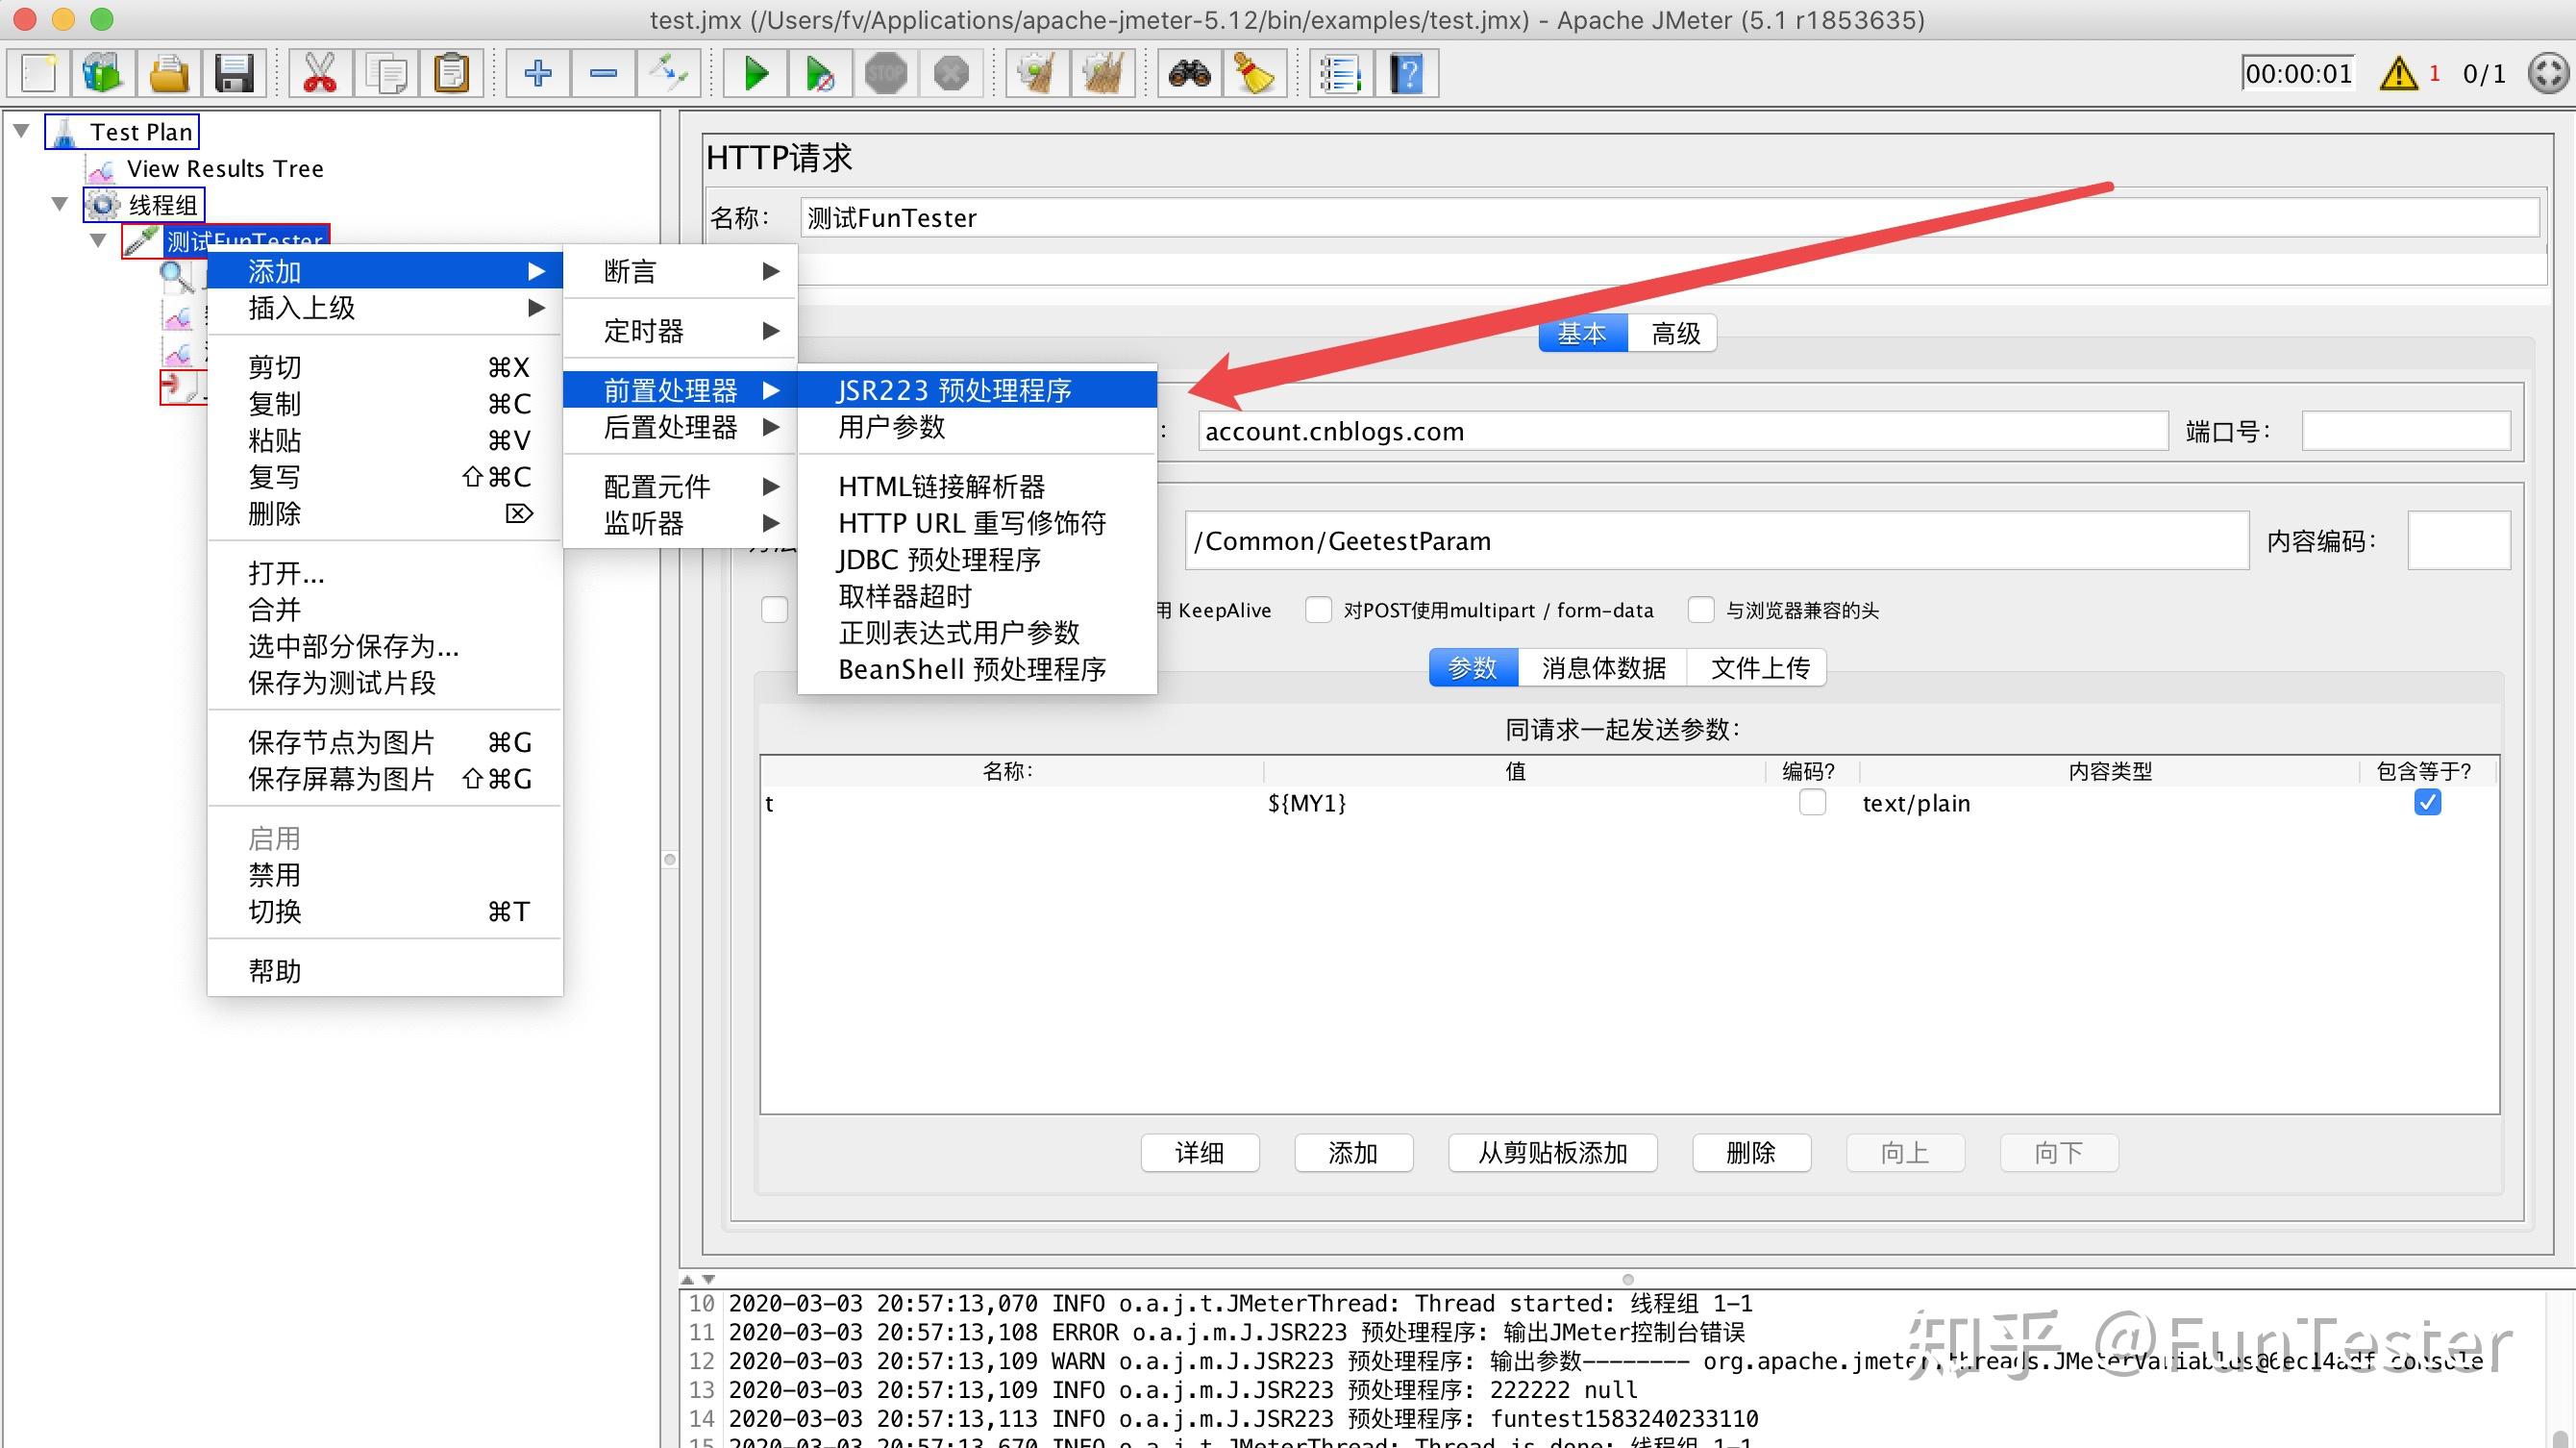Collapse the 线程组 node
Screen dimensions: 2576x1448
pyautogui.click(x=59, y=203)
